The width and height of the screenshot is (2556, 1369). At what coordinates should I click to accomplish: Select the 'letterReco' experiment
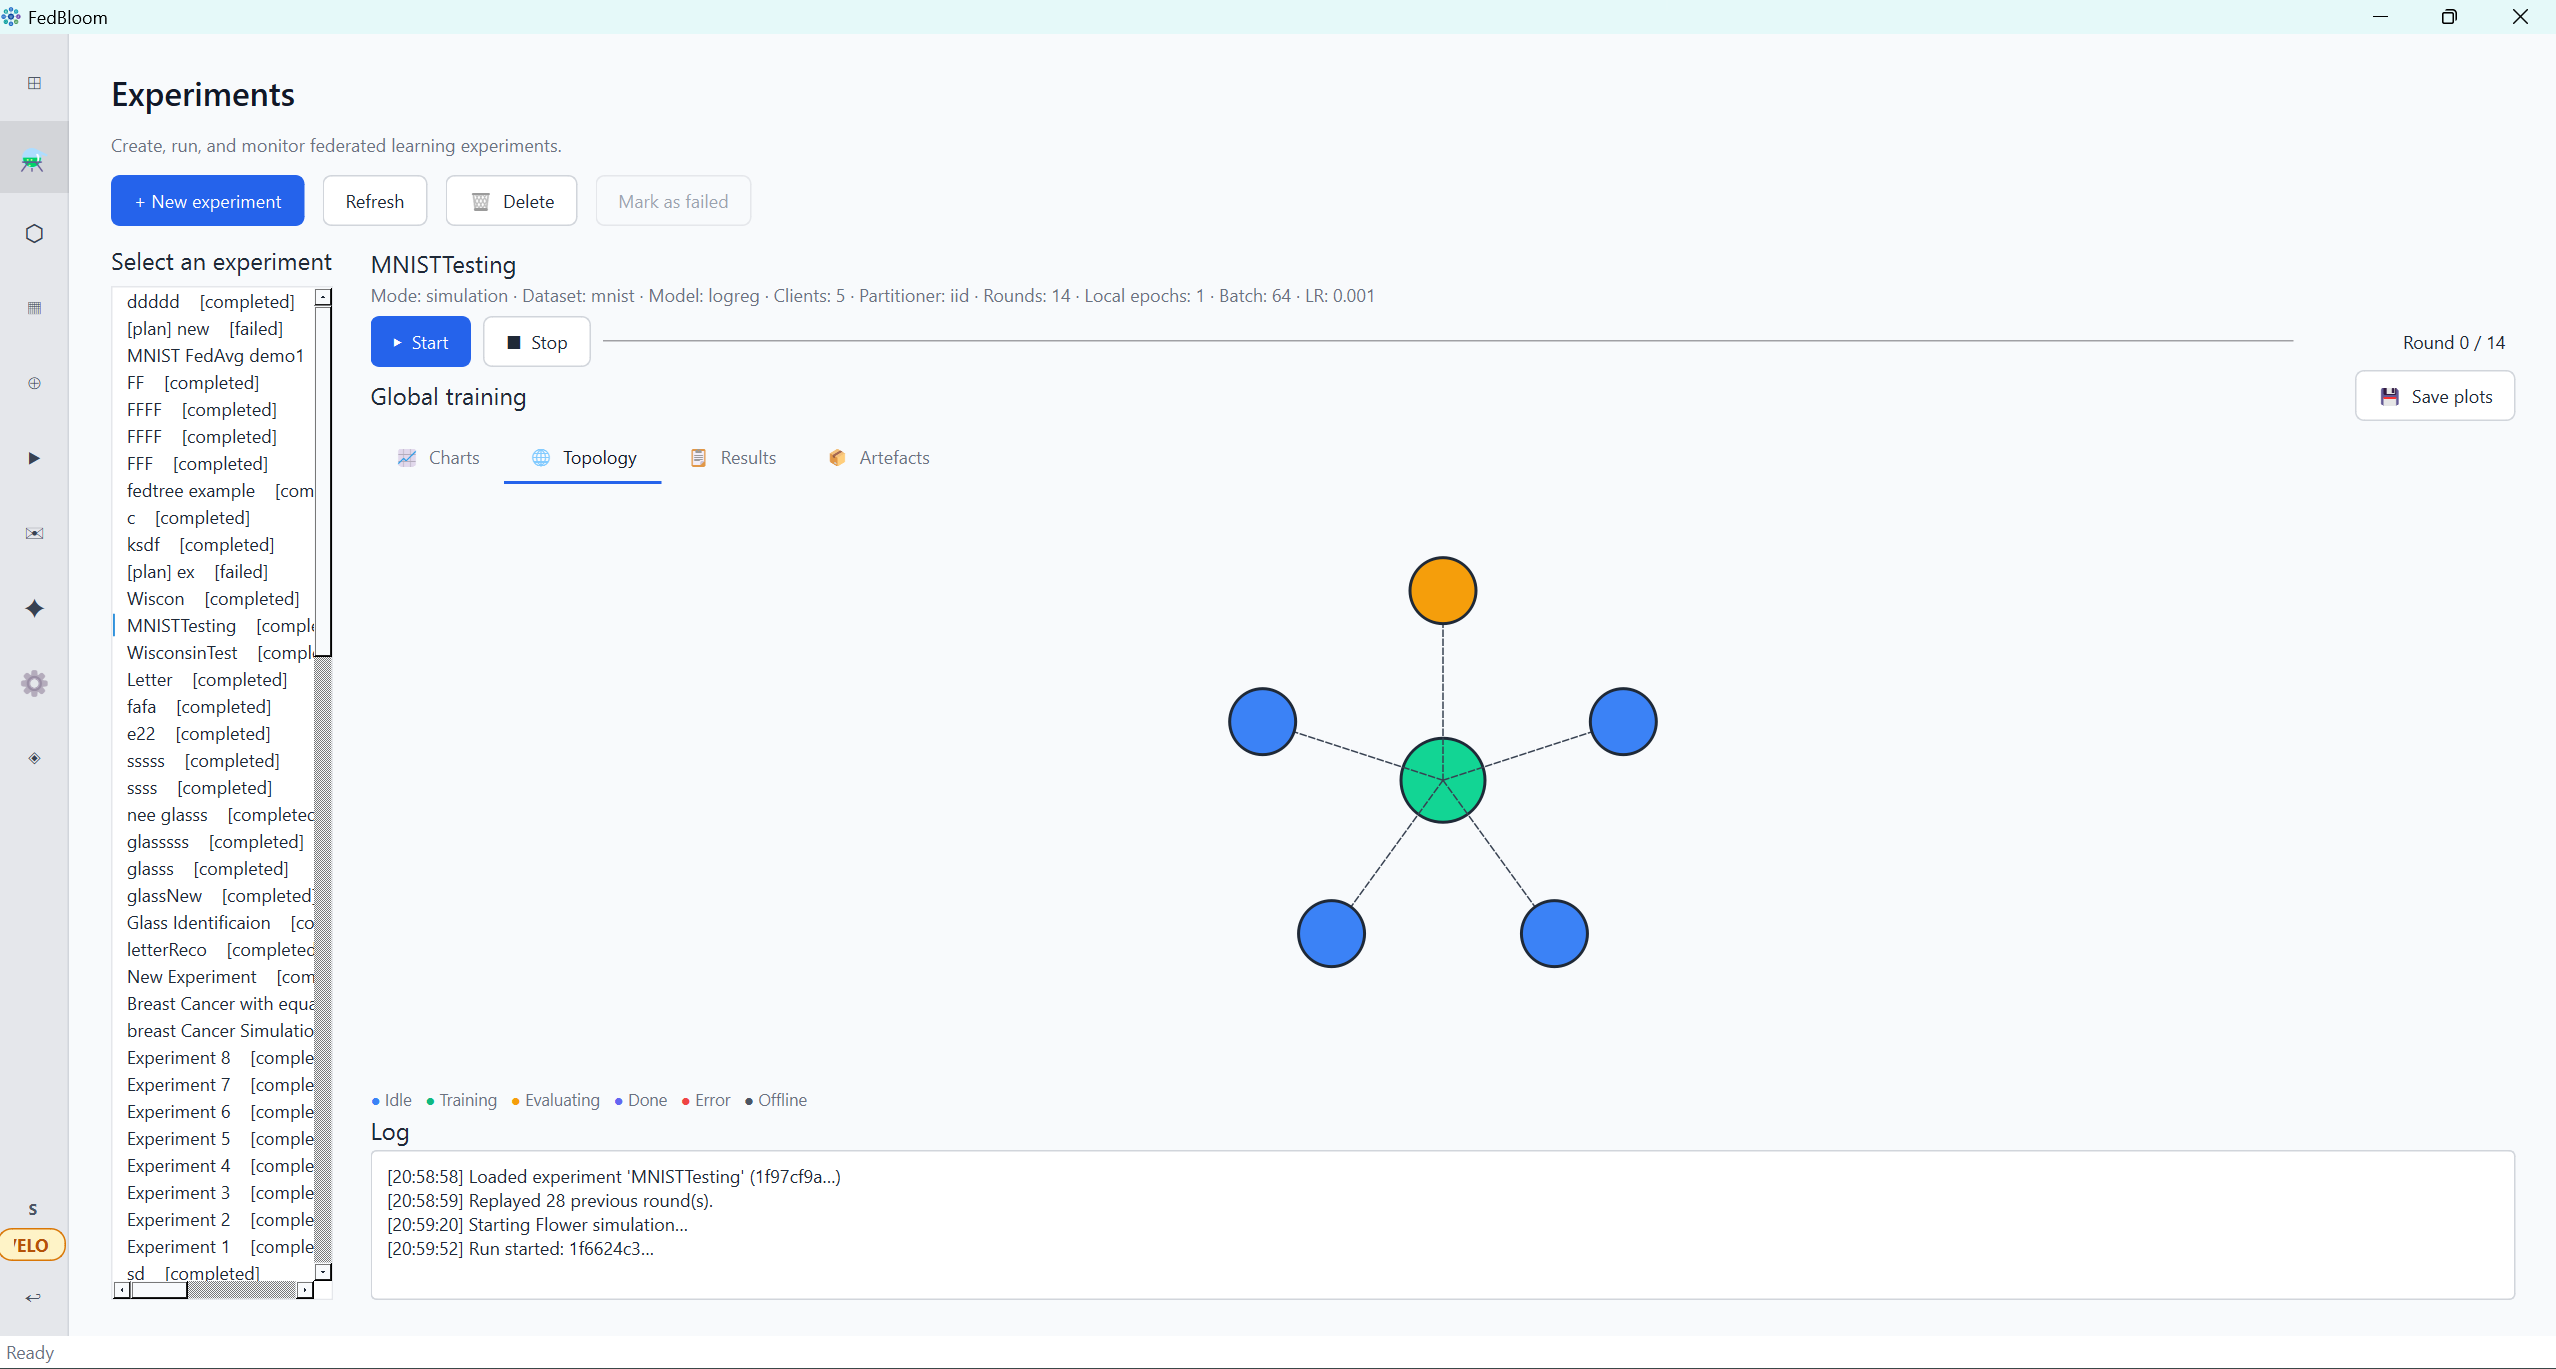[x=214, y=949]
